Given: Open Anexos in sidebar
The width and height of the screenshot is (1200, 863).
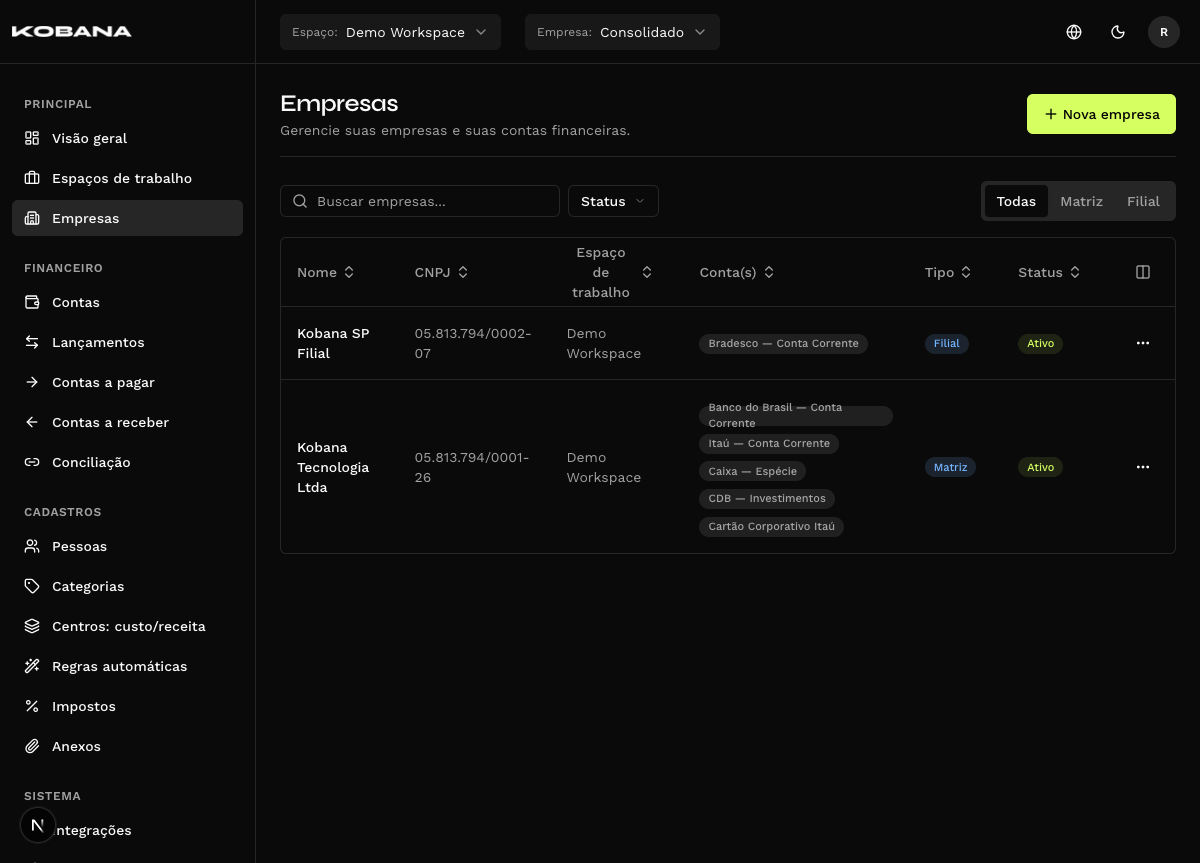Looking at the screenshot, I should [x=127, y=746].
